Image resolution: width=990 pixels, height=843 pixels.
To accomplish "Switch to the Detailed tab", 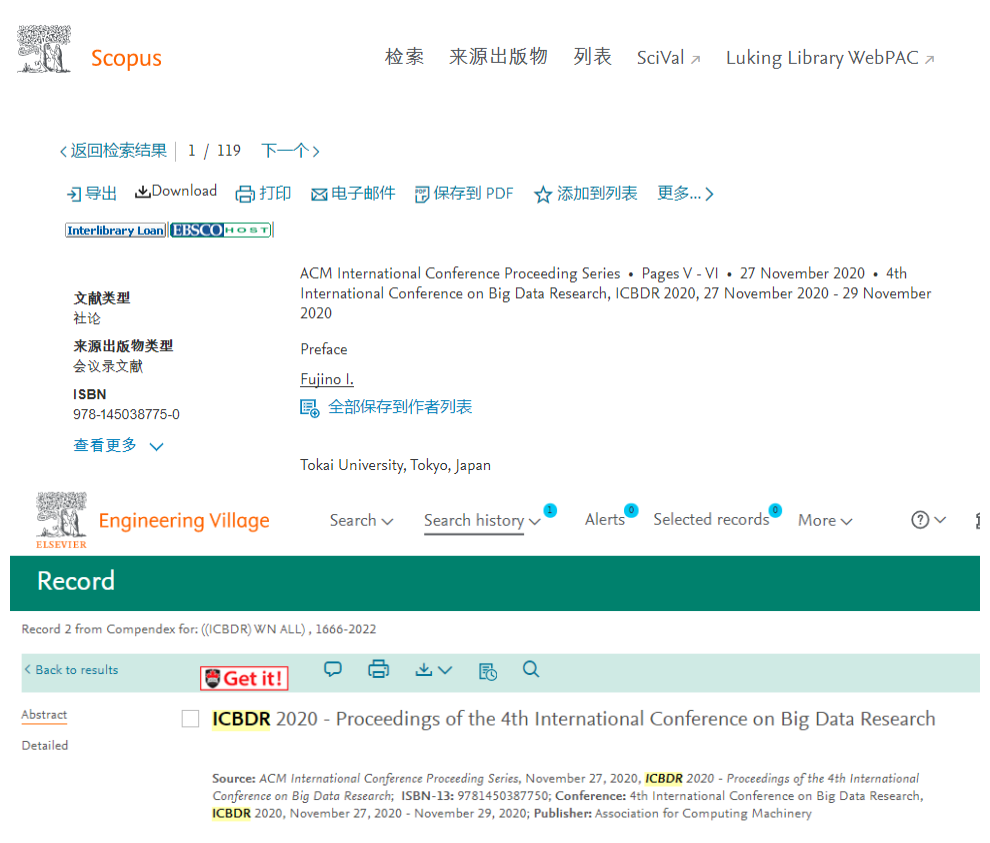I will (x=45, y=746).
